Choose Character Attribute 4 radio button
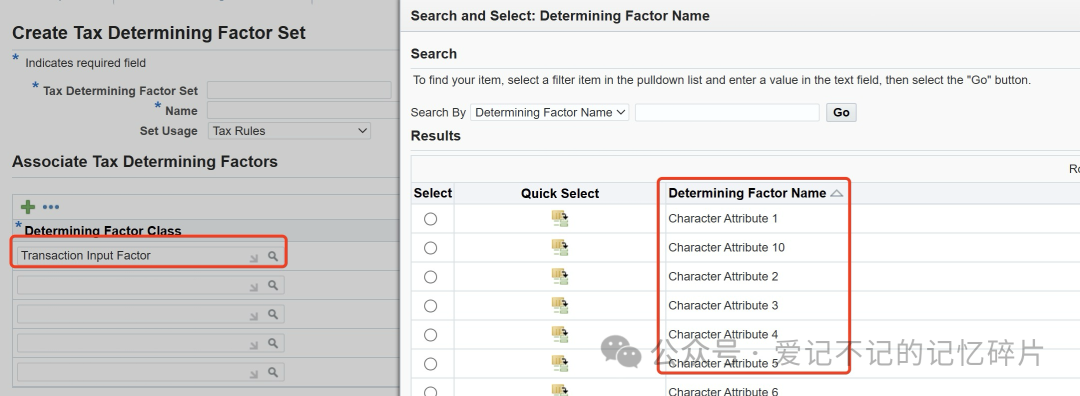Image resolution: width=1080 pixels, height=396 pixels. [430, 335]
